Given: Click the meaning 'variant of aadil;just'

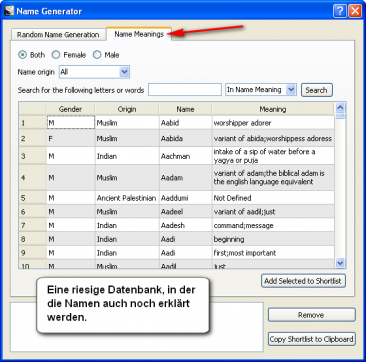Looking at the screenshot, I should click(273, 212).
